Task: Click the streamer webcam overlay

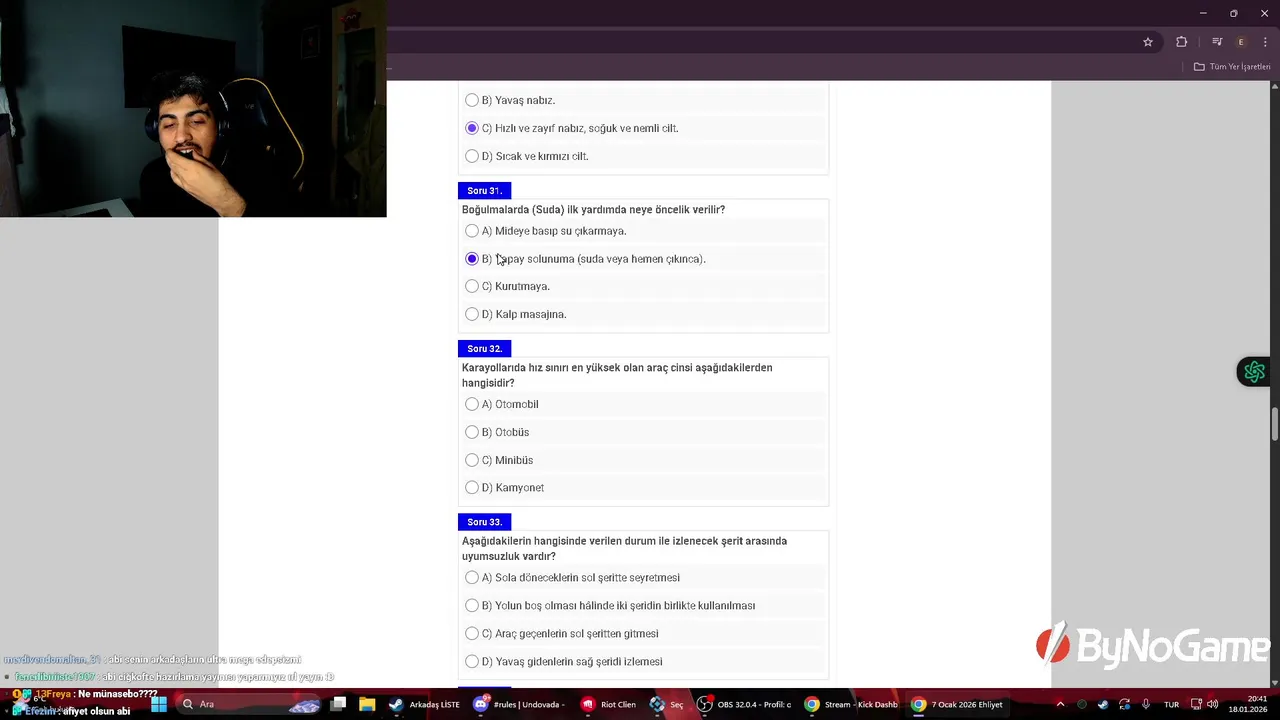Action: tap(193, 108)
